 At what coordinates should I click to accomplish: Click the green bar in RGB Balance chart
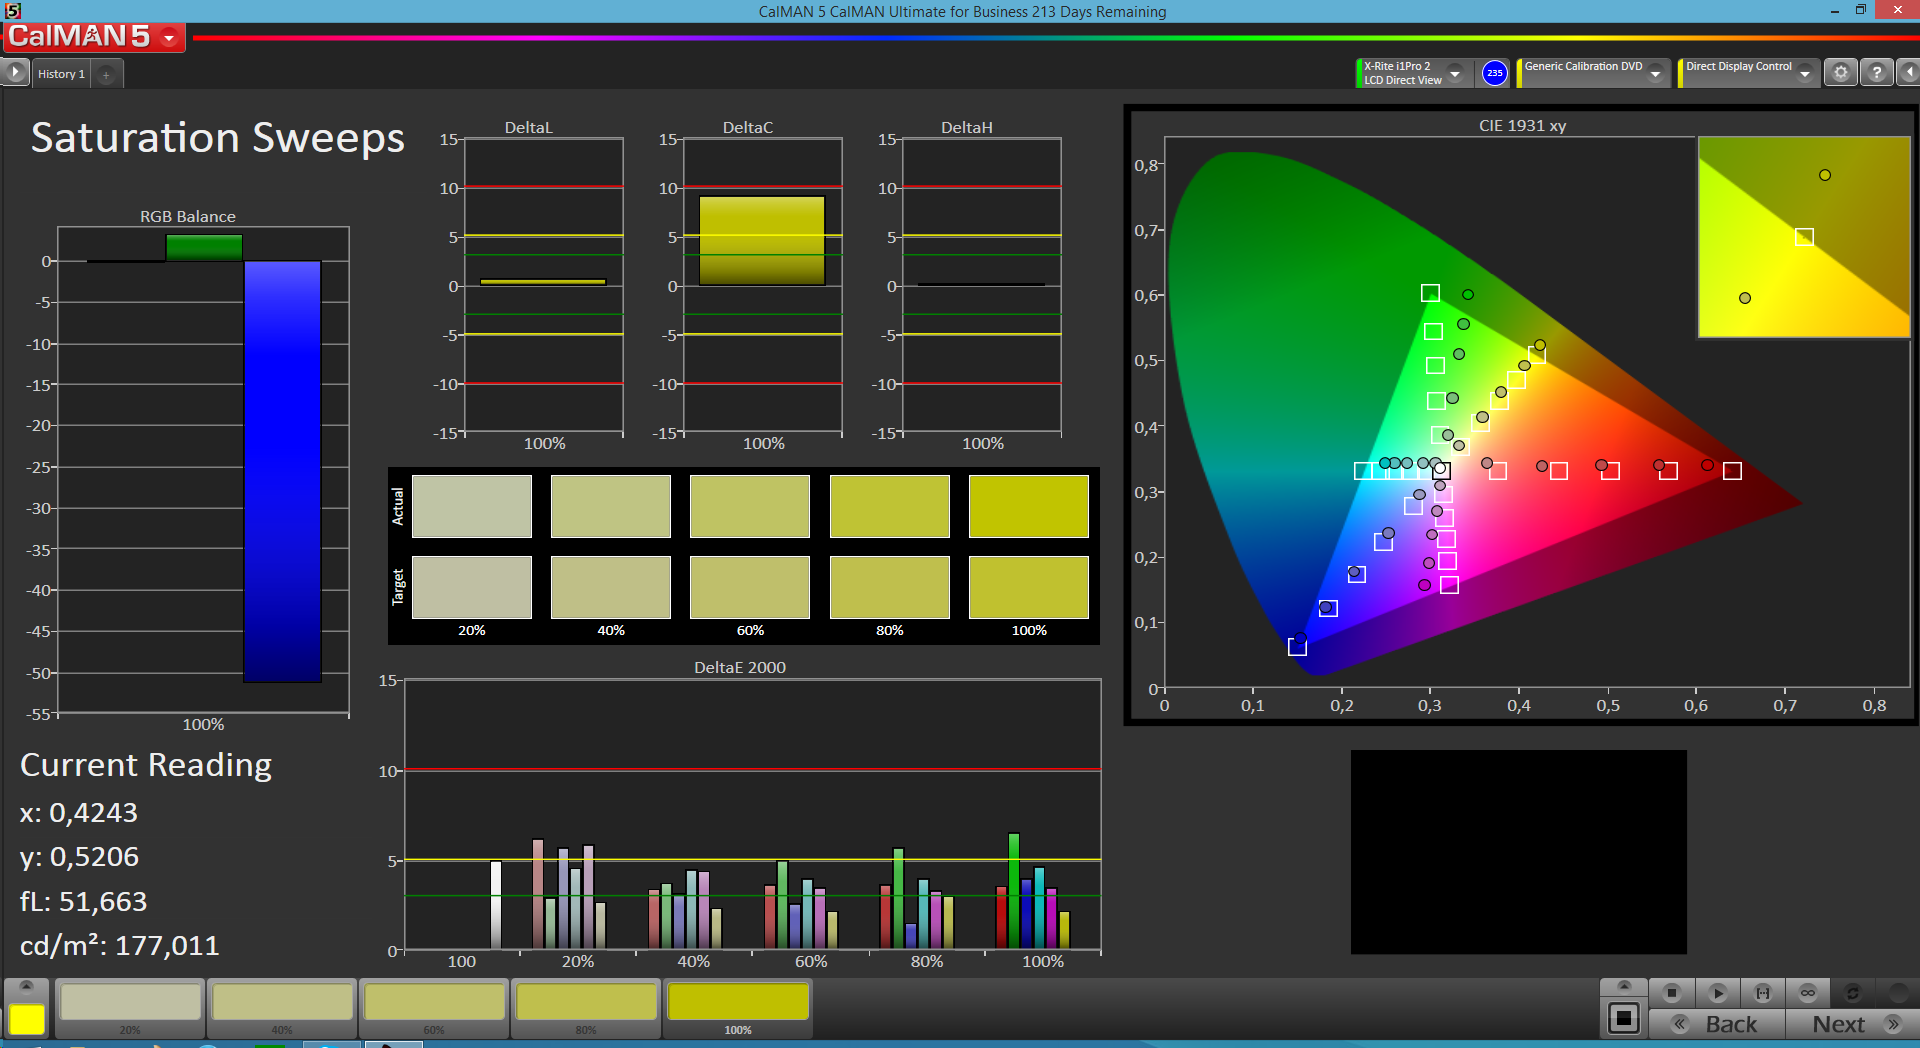204,247
